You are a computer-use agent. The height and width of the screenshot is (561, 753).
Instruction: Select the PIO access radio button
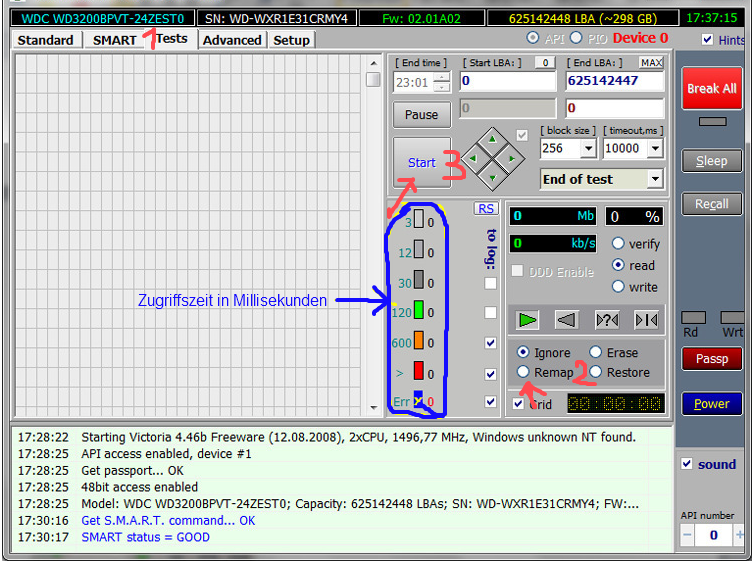pos(576,37)
